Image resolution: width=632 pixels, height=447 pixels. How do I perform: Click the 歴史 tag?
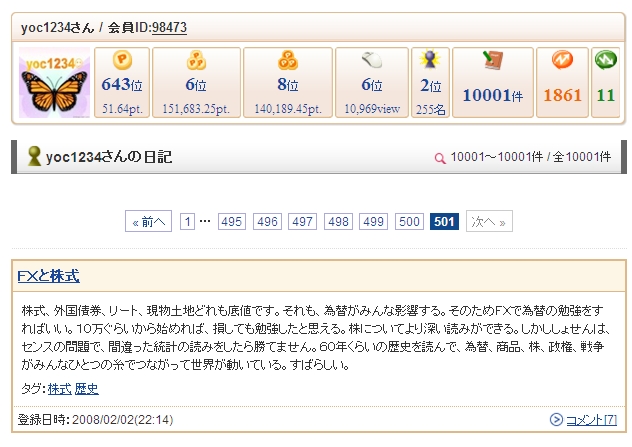pos(87,388)
